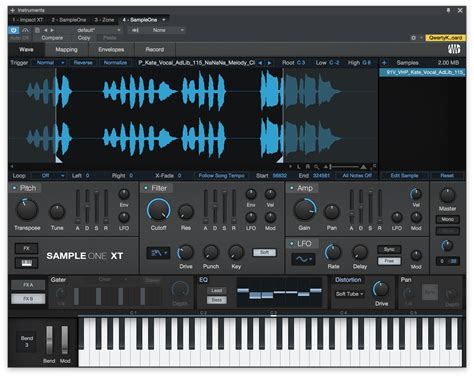Toggle Reverse sample playback
474x377 pixels.
tap(83, 63)
